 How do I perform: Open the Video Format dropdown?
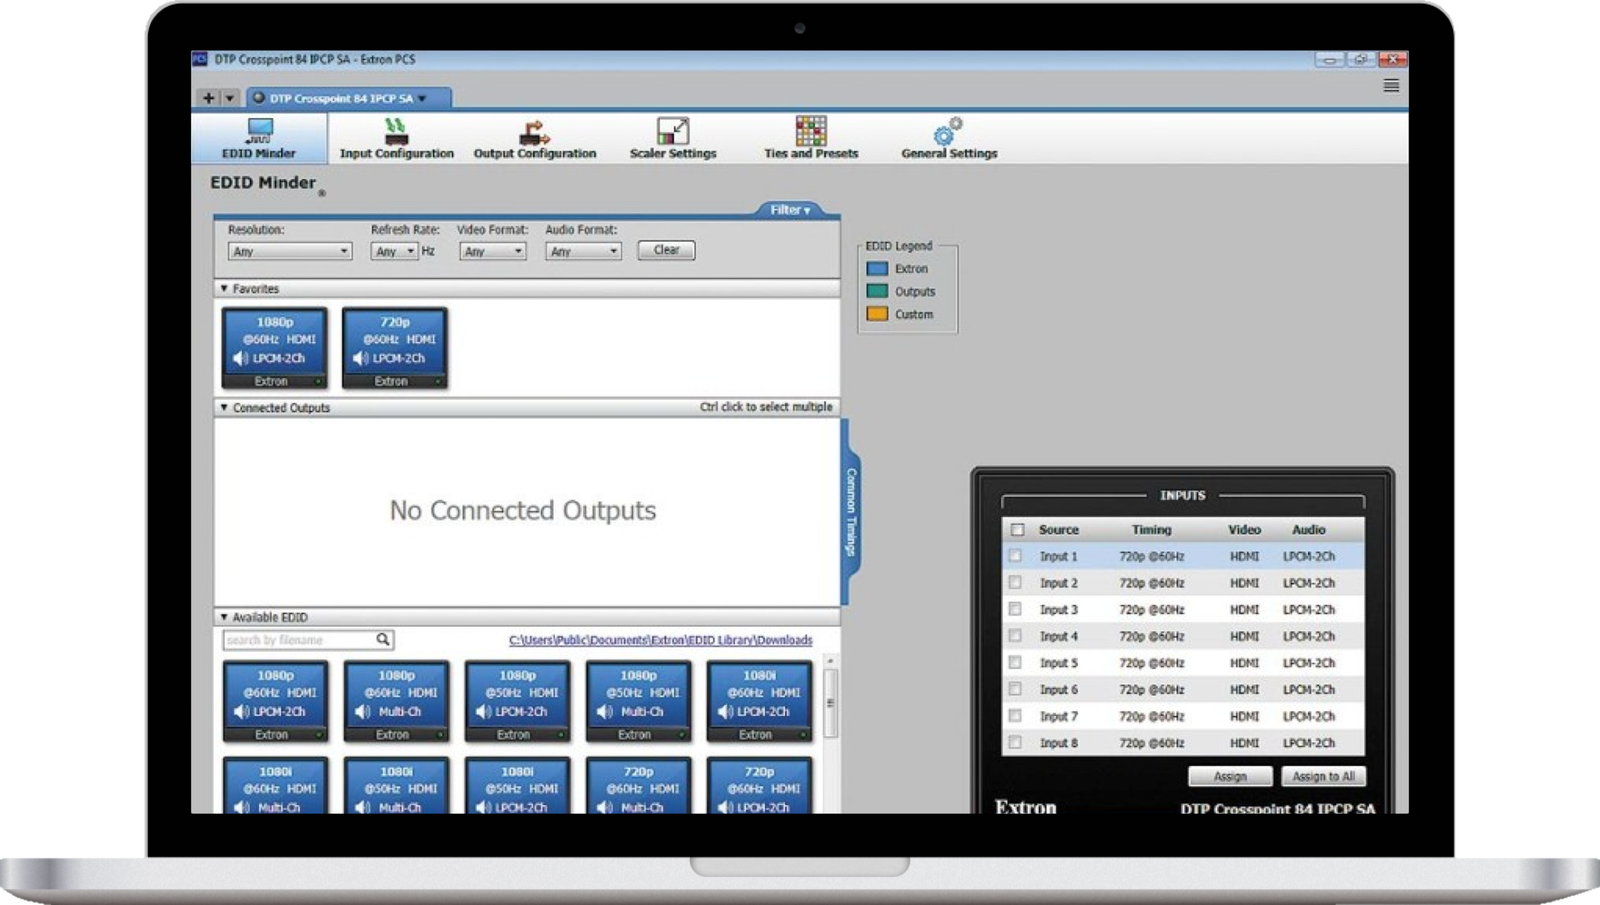[x=493, y=251]
